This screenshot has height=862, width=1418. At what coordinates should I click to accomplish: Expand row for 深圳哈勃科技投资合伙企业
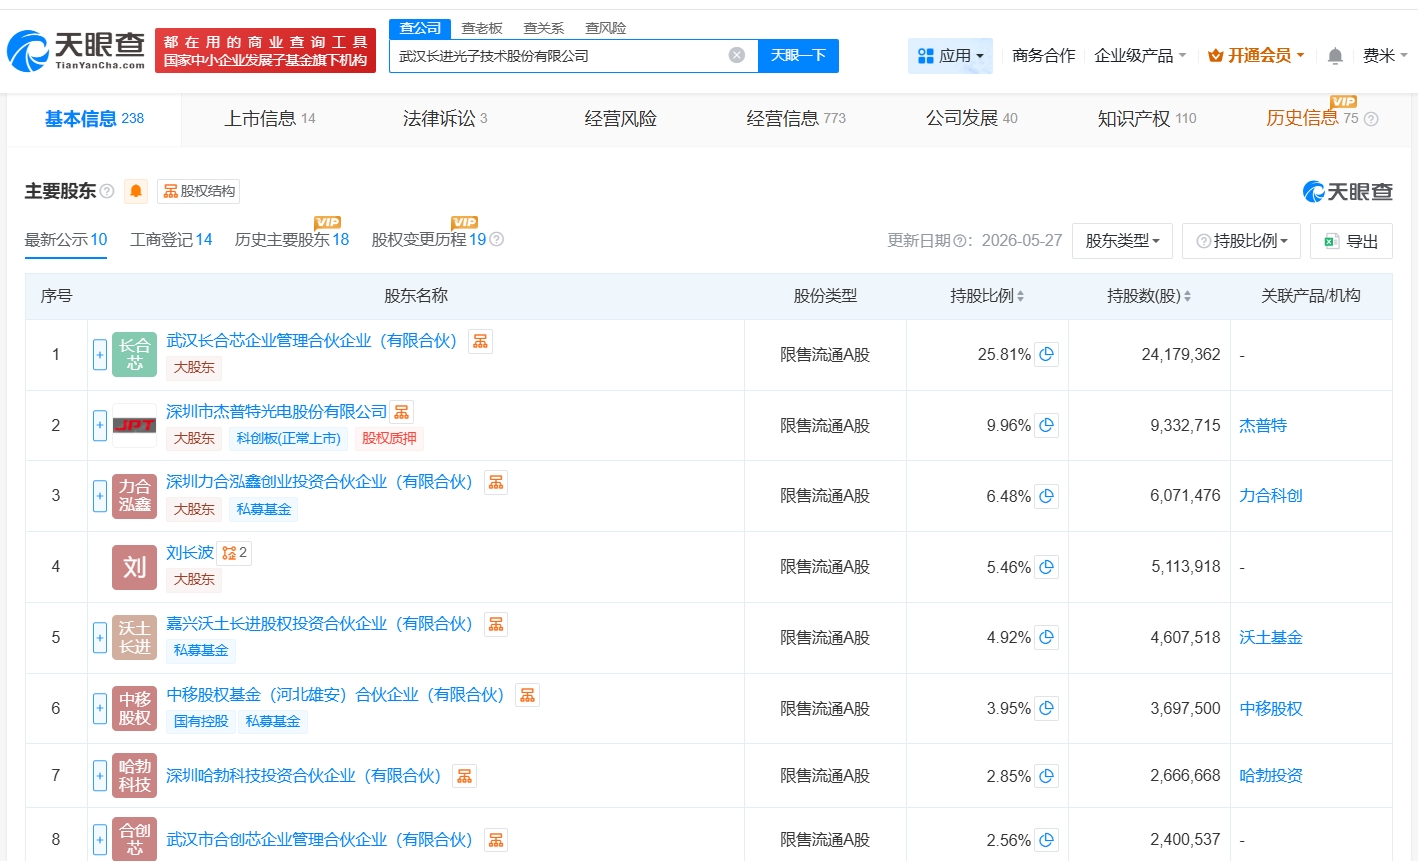pyautogui.click(x=100, y=776)
